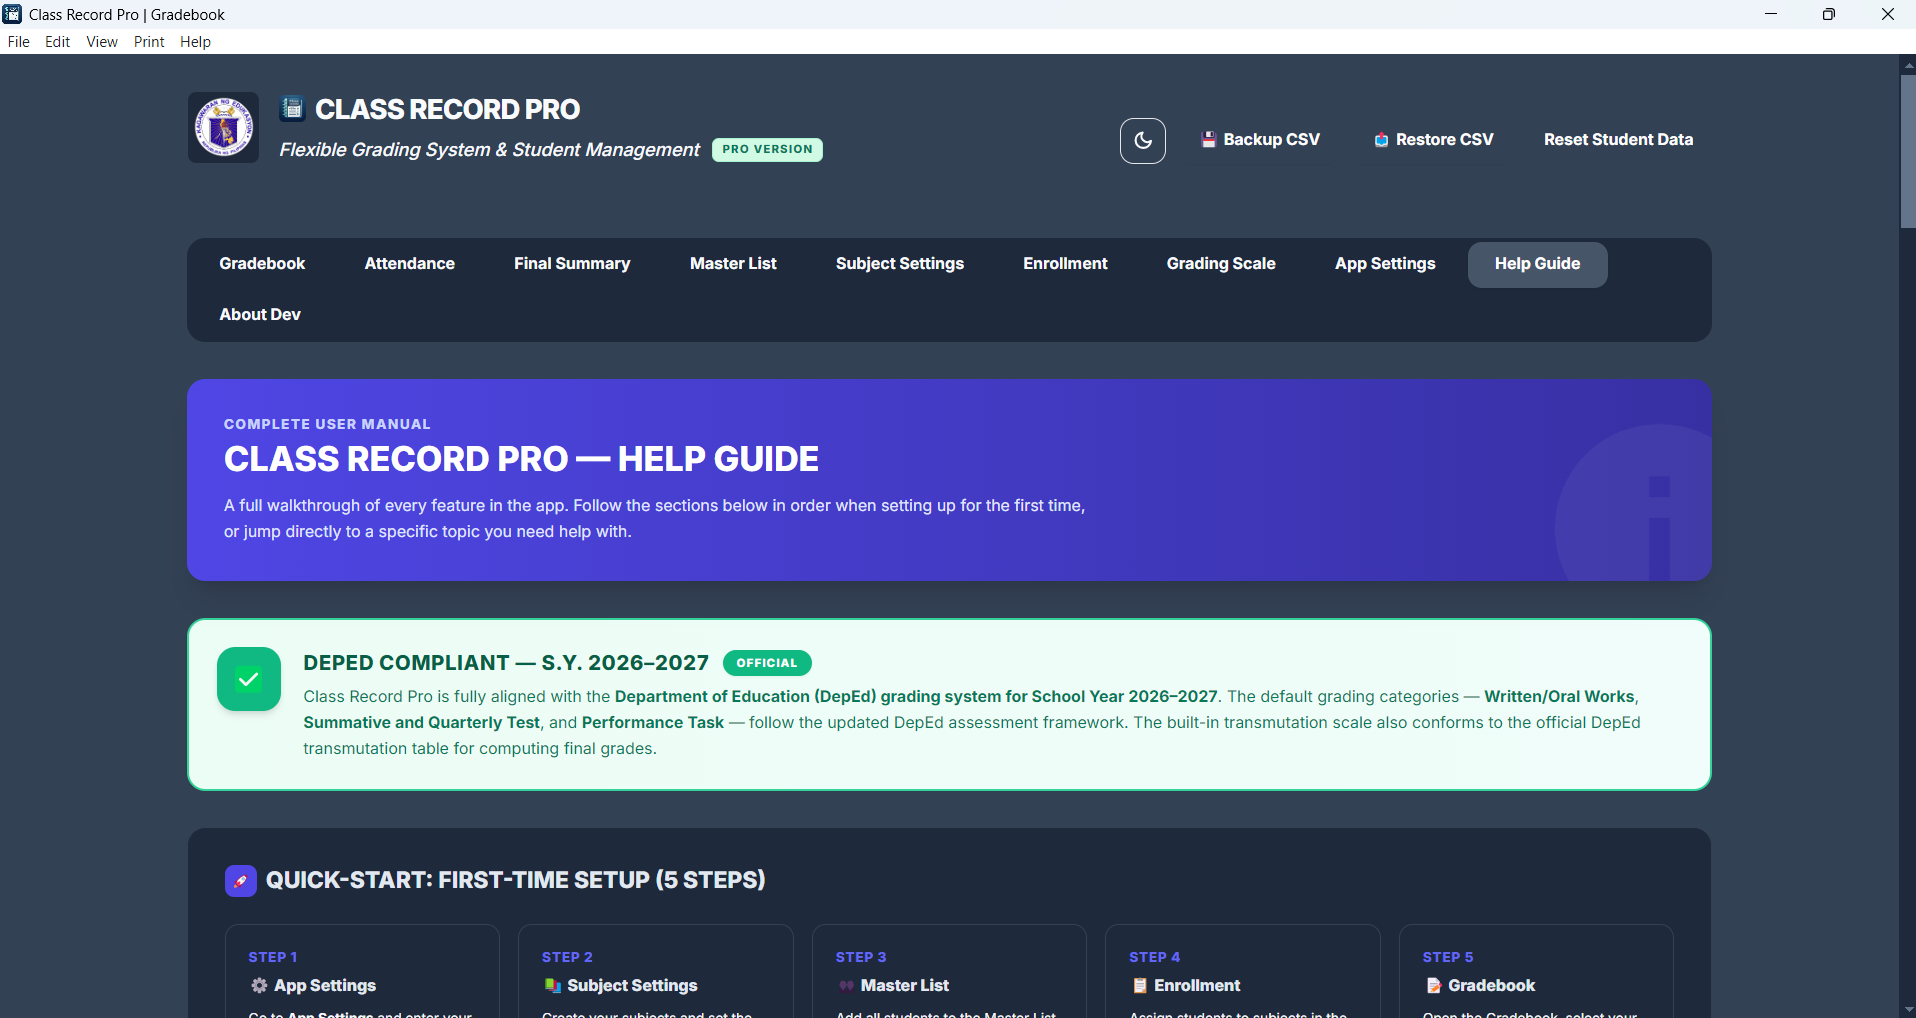
Task: Open the Attendance tab
Action: 409,264
